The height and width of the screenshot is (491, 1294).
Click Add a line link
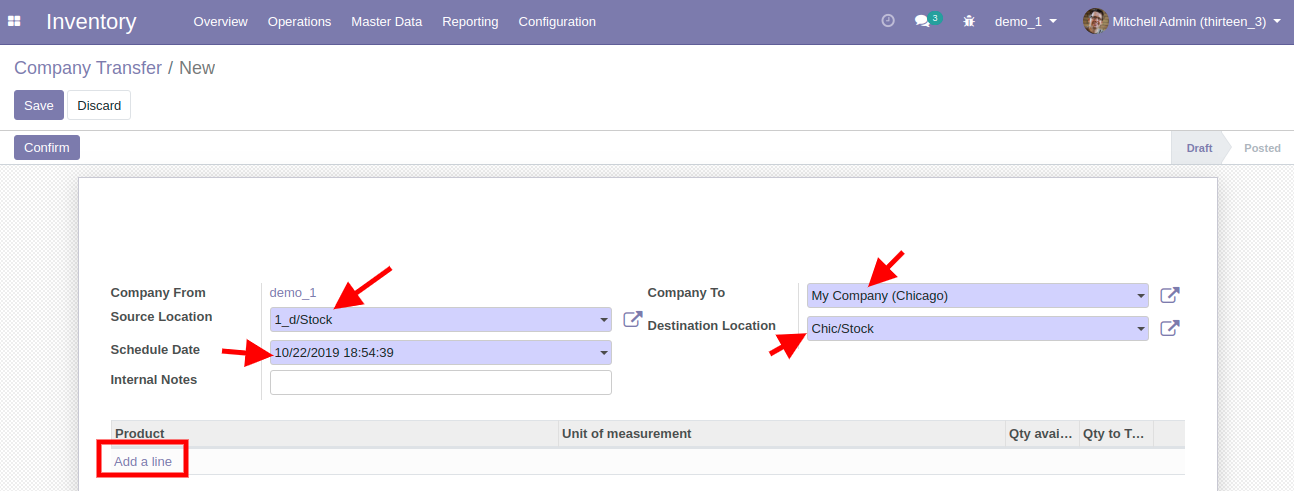143,461
